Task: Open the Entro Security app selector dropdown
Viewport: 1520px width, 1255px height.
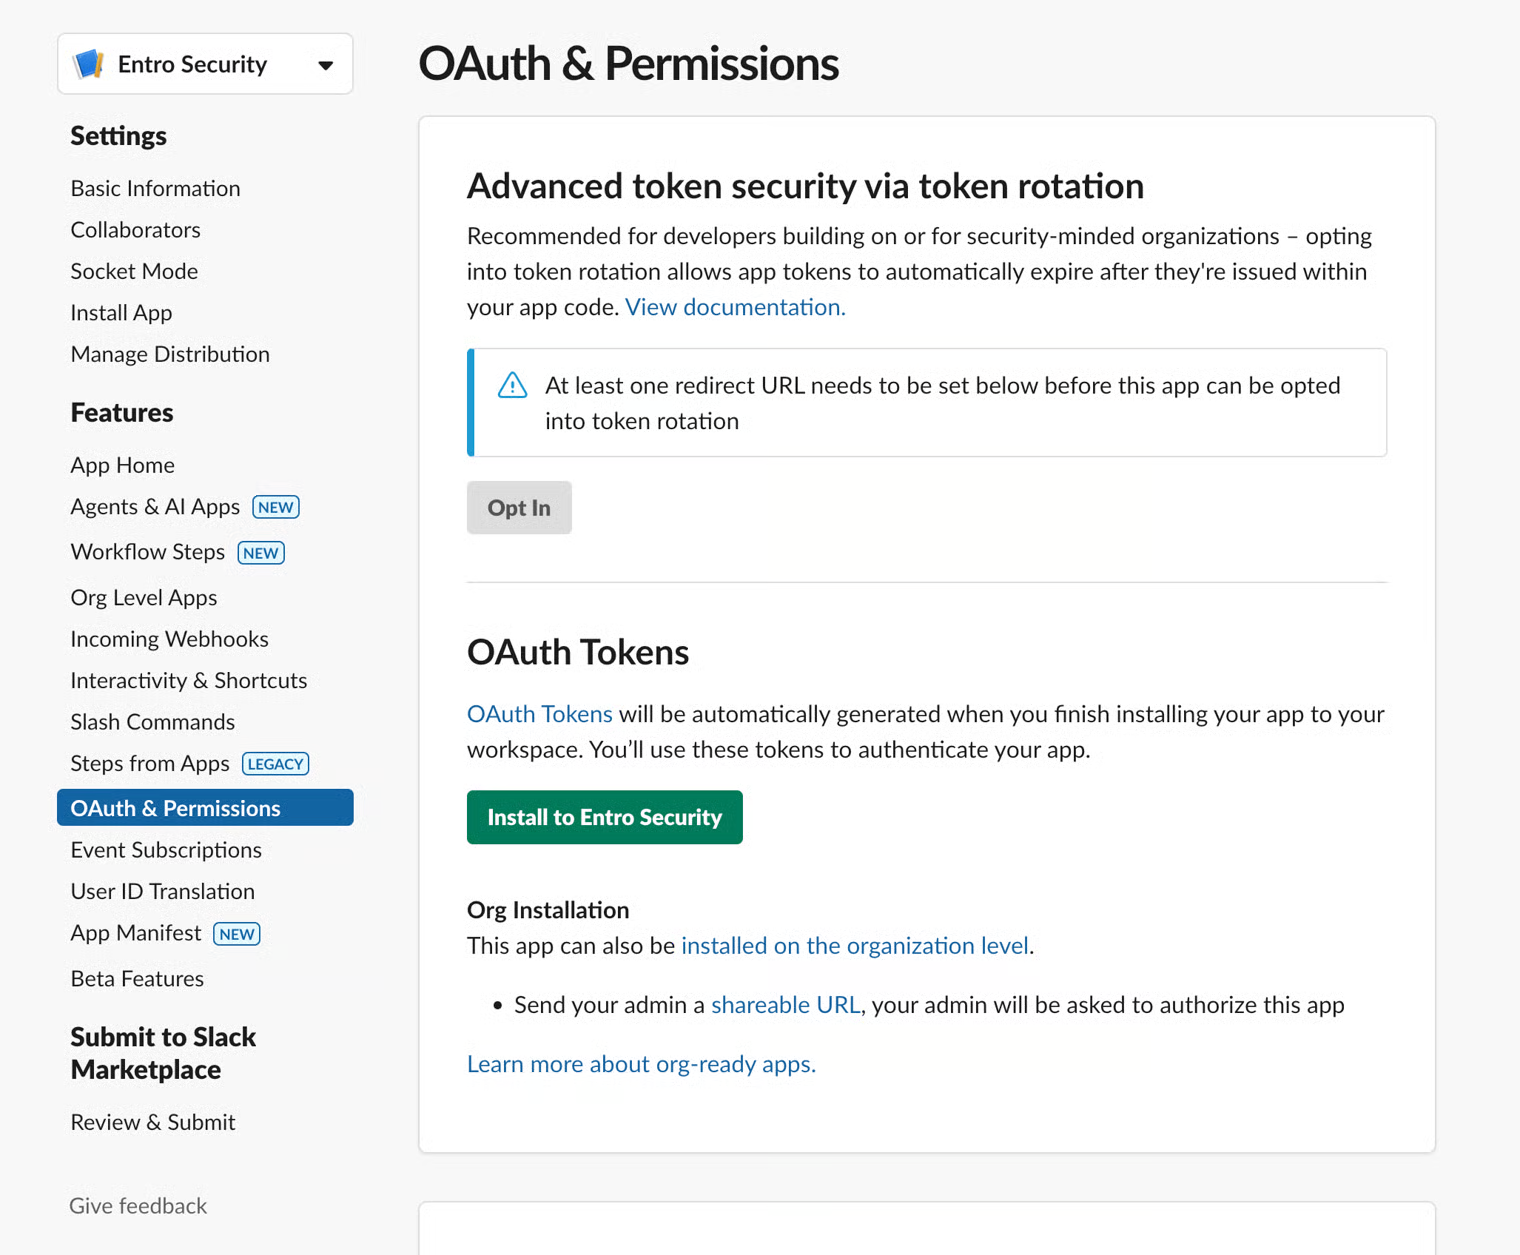Action: [205, 64]
